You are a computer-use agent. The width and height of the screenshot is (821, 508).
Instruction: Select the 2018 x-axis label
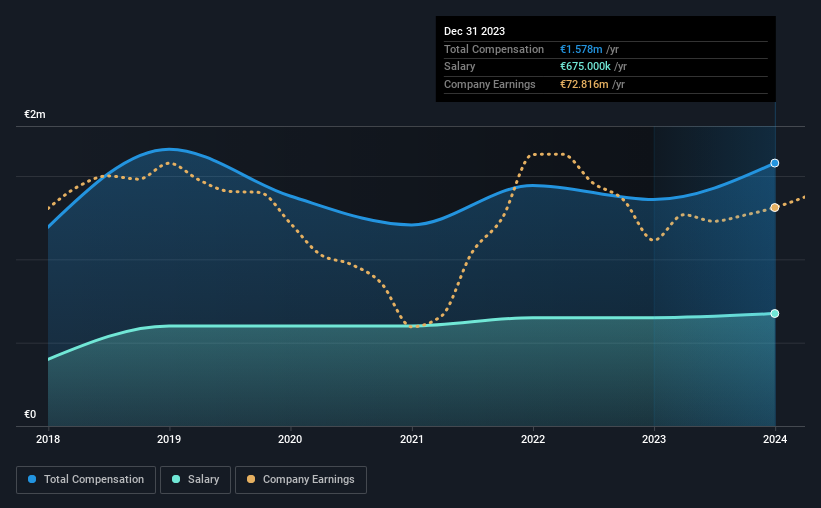(48, 439)
